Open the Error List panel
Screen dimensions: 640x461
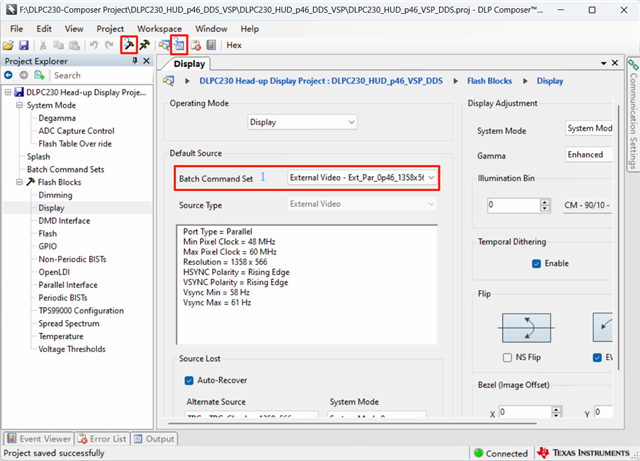(103, 439)
